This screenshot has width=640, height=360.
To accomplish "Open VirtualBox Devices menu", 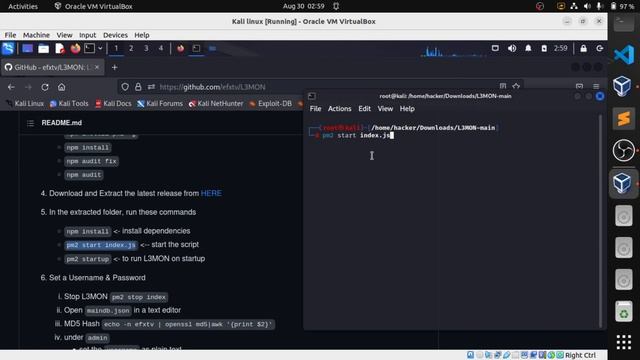I will tap(115, 35).
